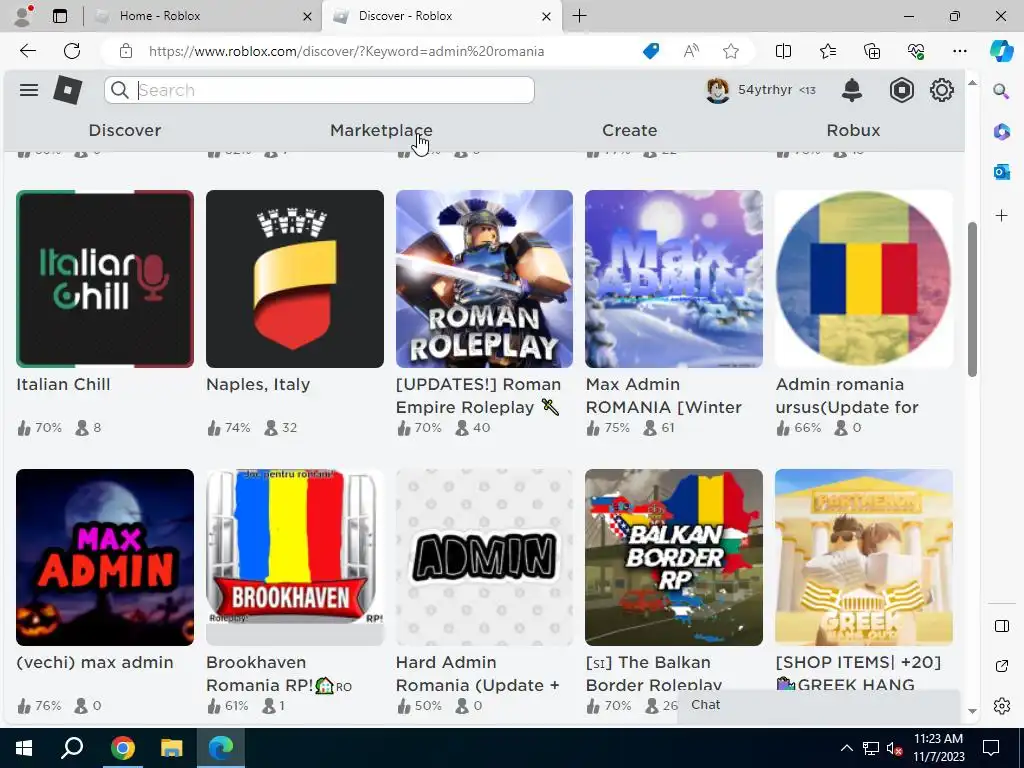Open the Roblox notifications bell
1024x768 pixels.
tap(852, 90)
